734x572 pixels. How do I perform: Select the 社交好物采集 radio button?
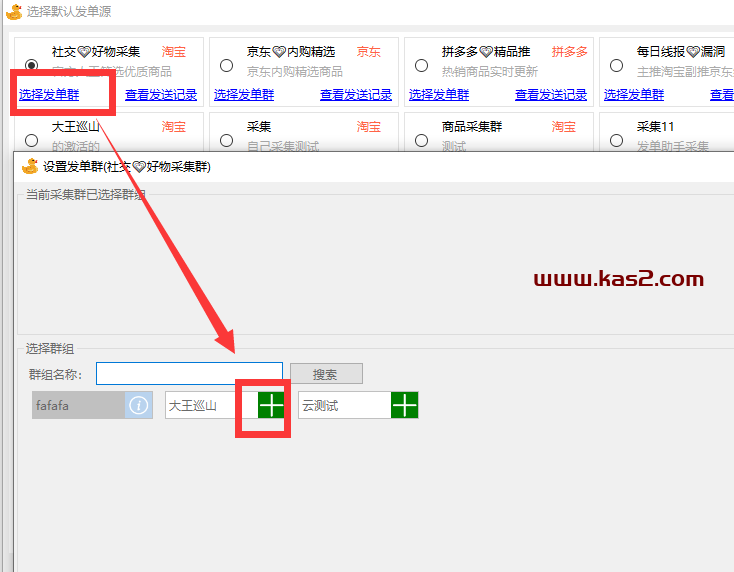[x=31, y=65]
